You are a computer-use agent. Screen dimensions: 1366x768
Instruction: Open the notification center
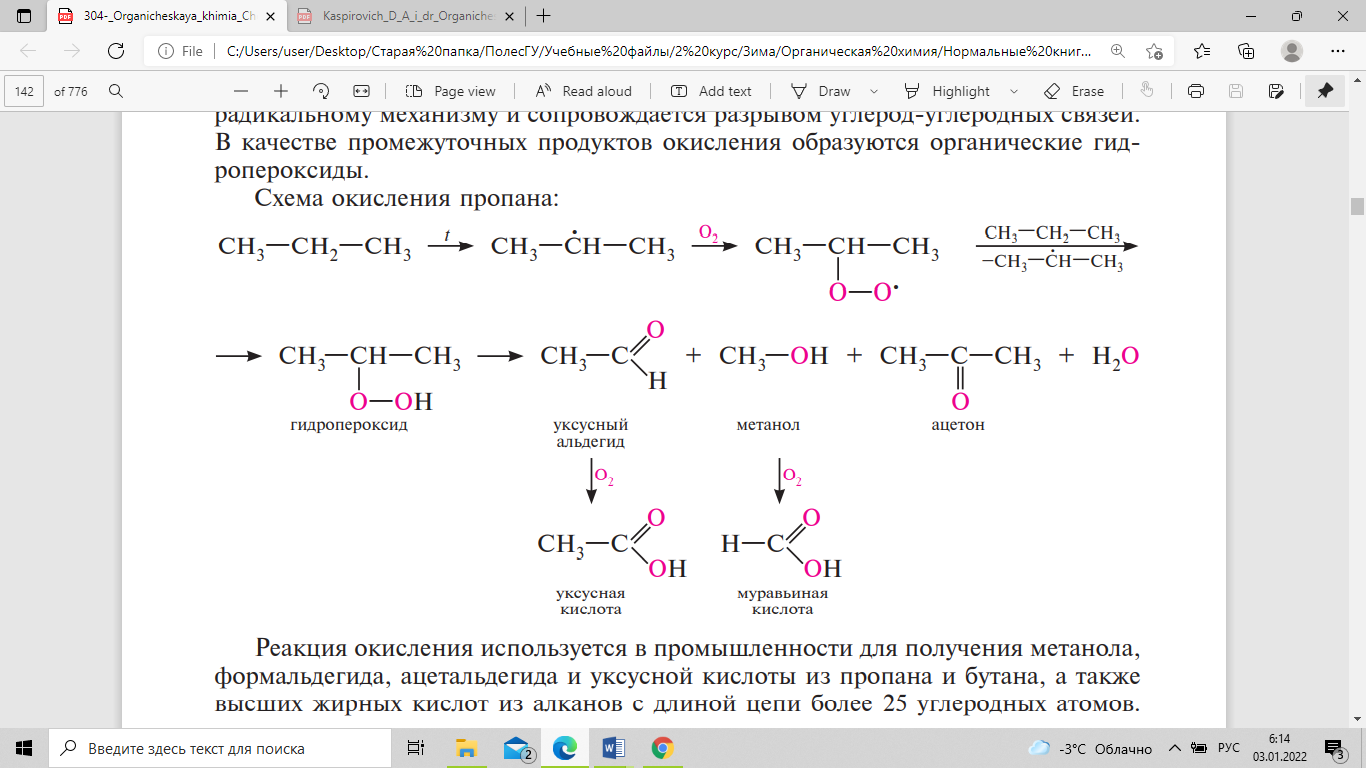point(1334,748)
